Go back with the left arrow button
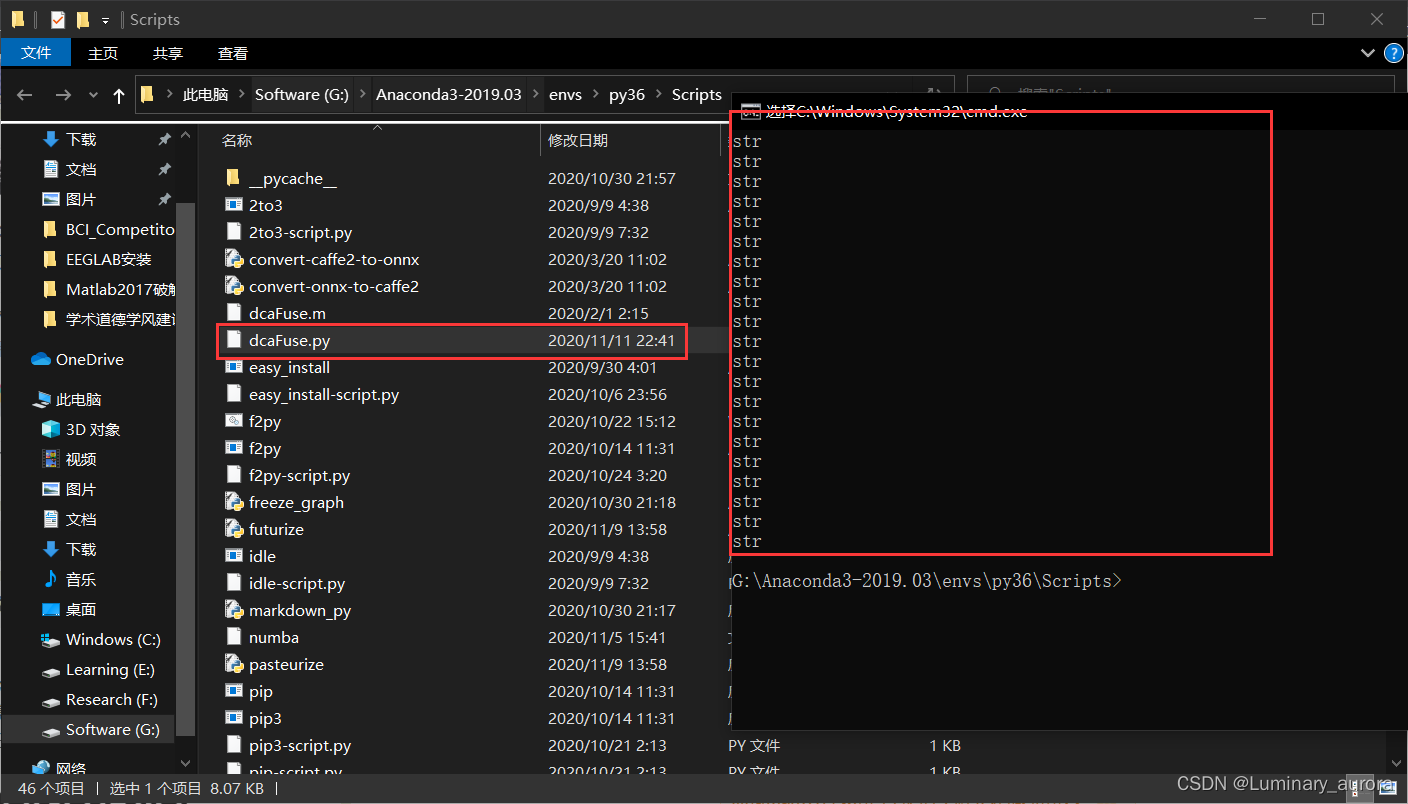1408x804 pixels. coord(25,95)
